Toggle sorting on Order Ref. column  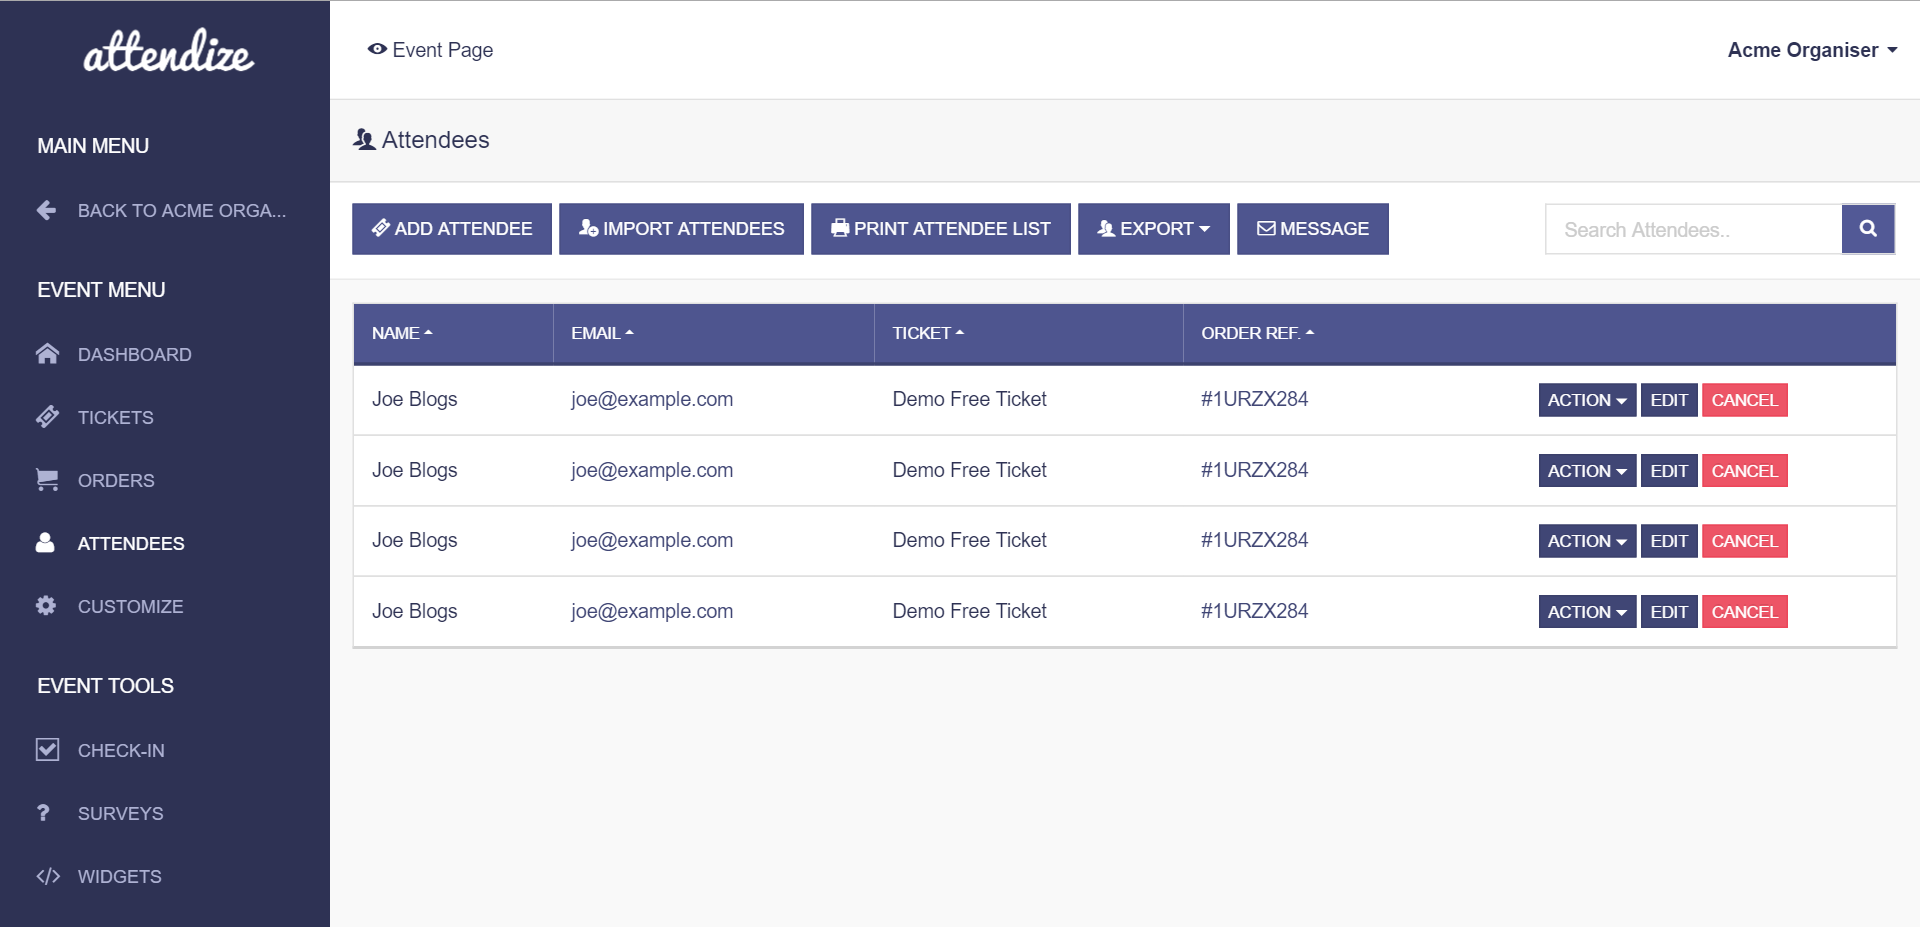point(1257,333)
